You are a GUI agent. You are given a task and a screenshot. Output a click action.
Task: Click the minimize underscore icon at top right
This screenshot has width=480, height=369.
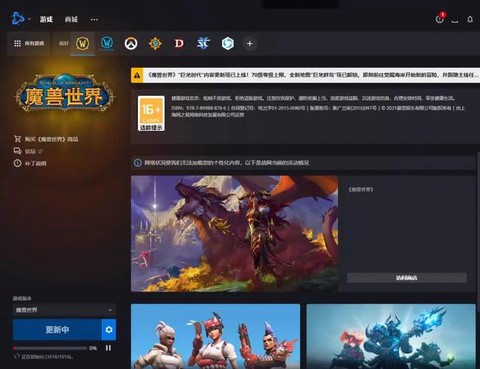pyautogui.click(x=455, y=21)
